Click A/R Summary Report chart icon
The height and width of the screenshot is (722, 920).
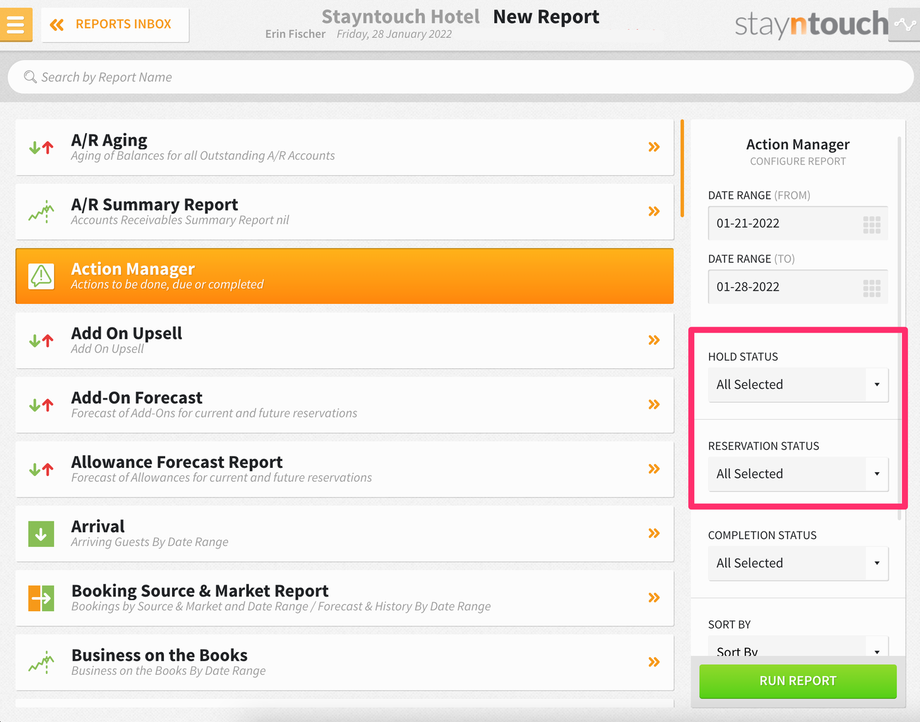[41, 212]
